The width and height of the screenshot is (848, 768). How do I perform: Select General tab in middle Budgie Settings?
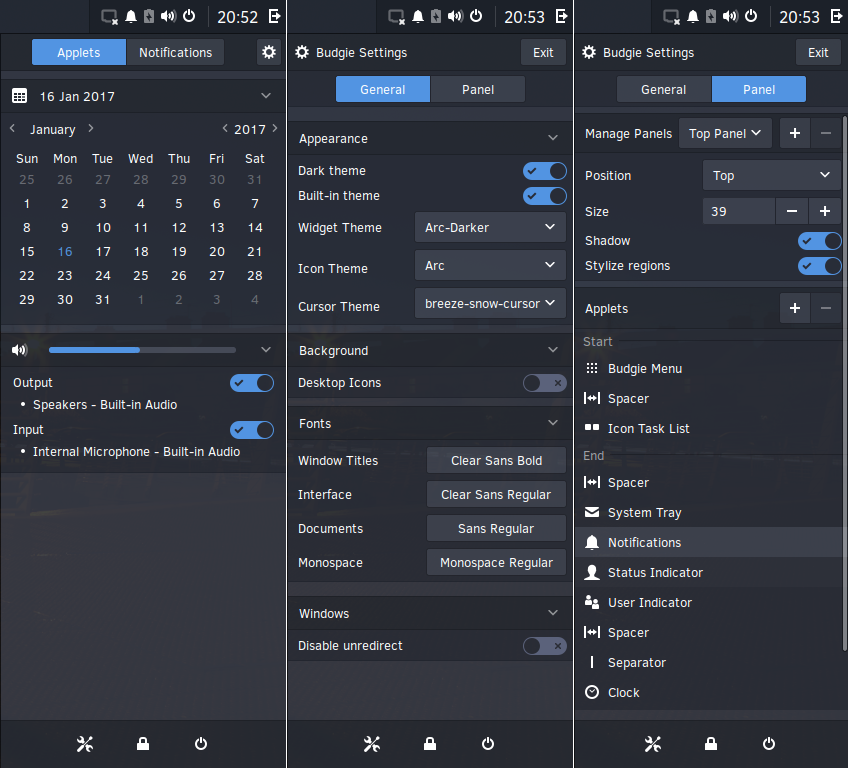[x=383, y=89]
